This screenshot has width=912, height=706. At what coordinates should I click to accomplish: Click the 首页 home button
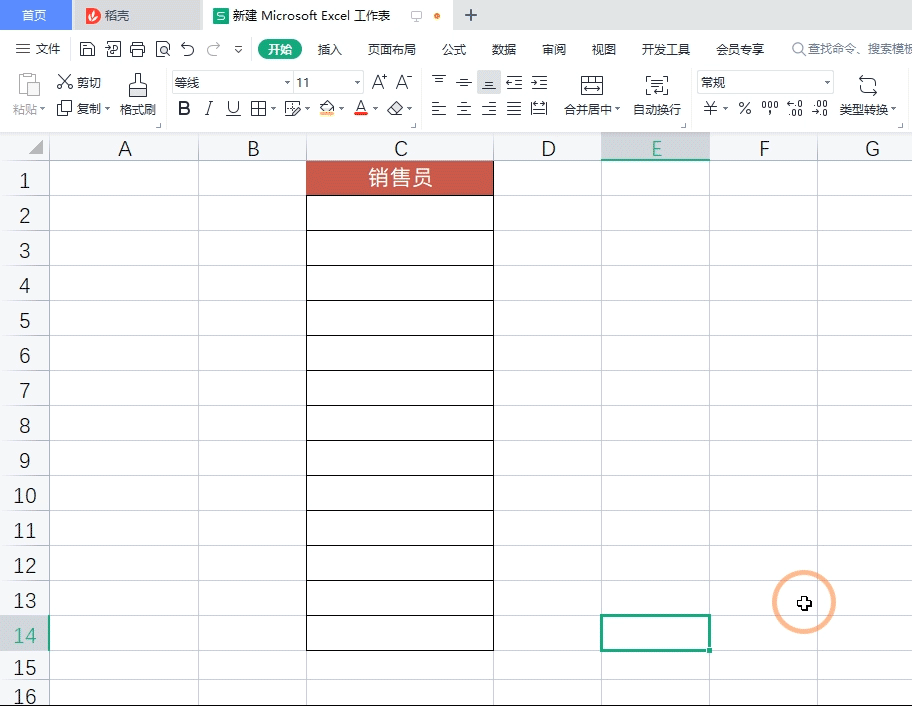coord(36,15)
